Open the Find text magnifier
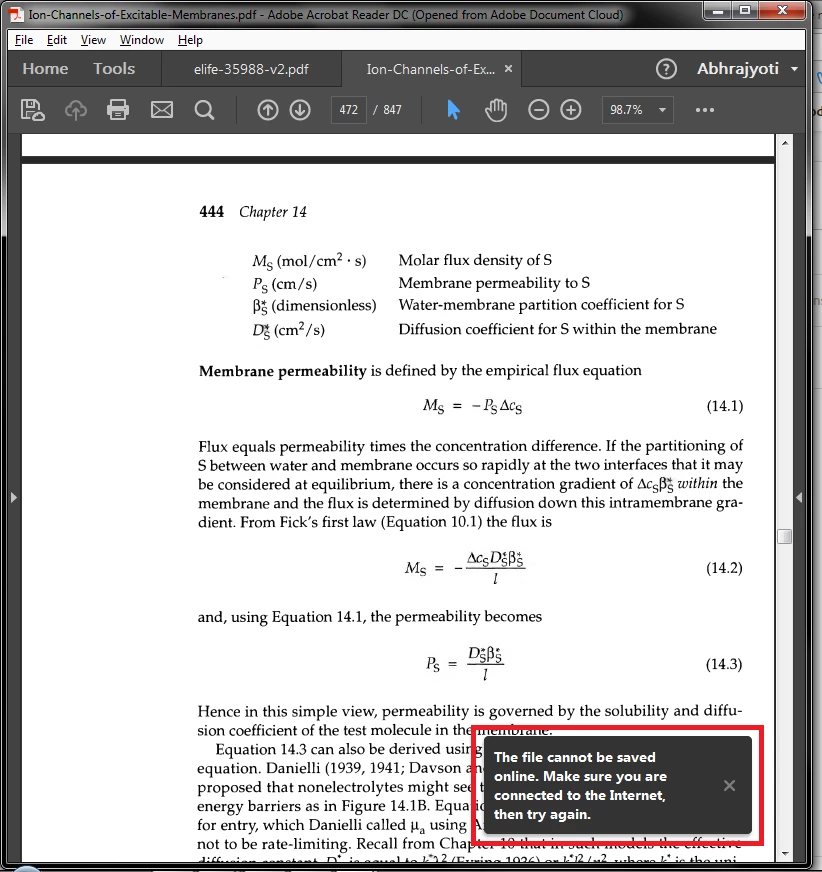This screenshot has width=822, height=872. pyautogui.click(x=204, y=110)
